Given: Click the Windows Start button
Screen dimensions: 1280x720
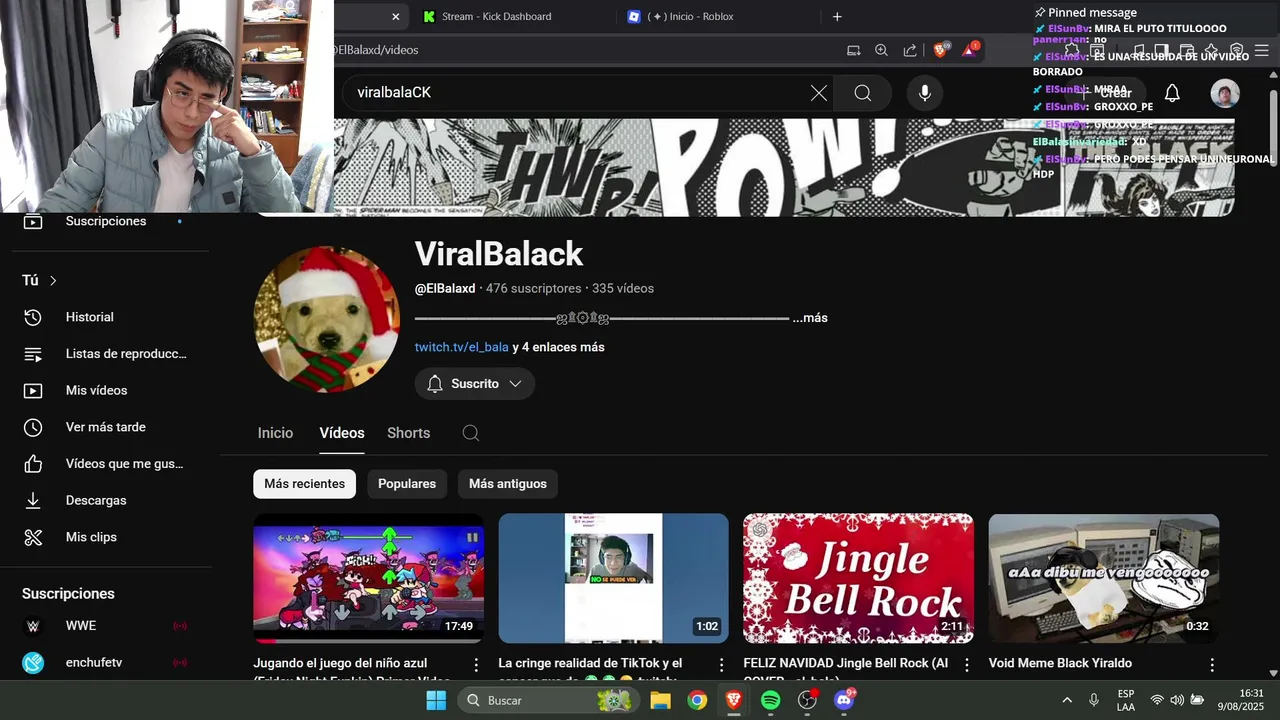Looking at the screenshot, I should (x=436, y=700).
